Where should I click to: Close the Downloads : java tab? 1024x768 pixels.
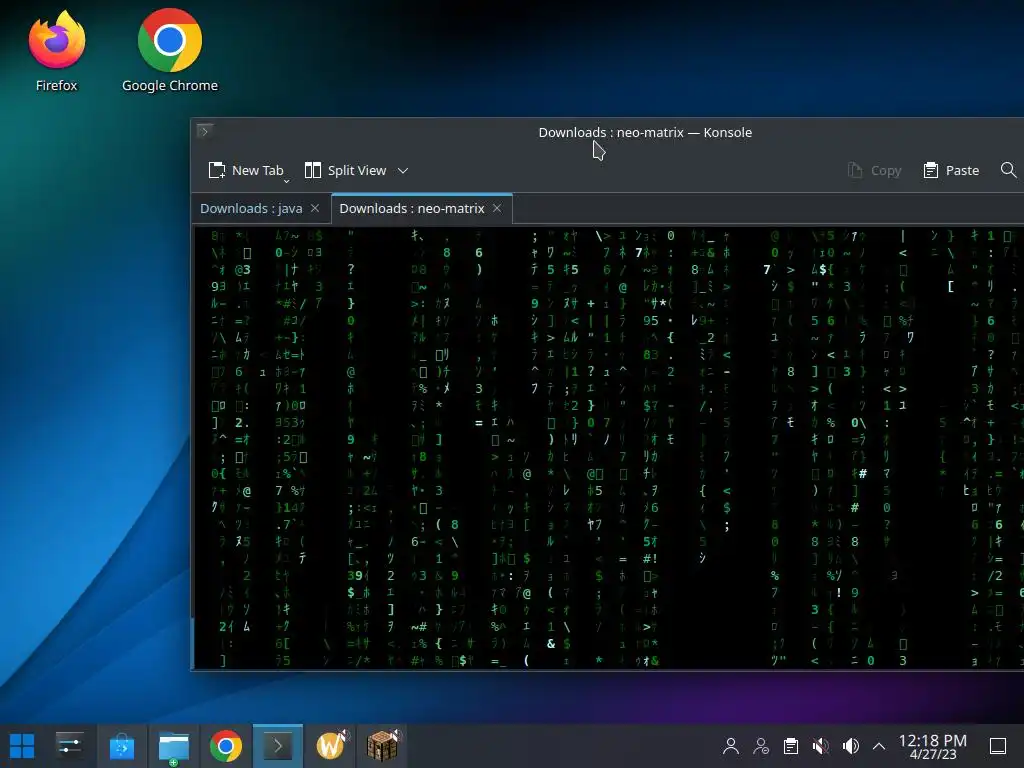coord(315,208)
